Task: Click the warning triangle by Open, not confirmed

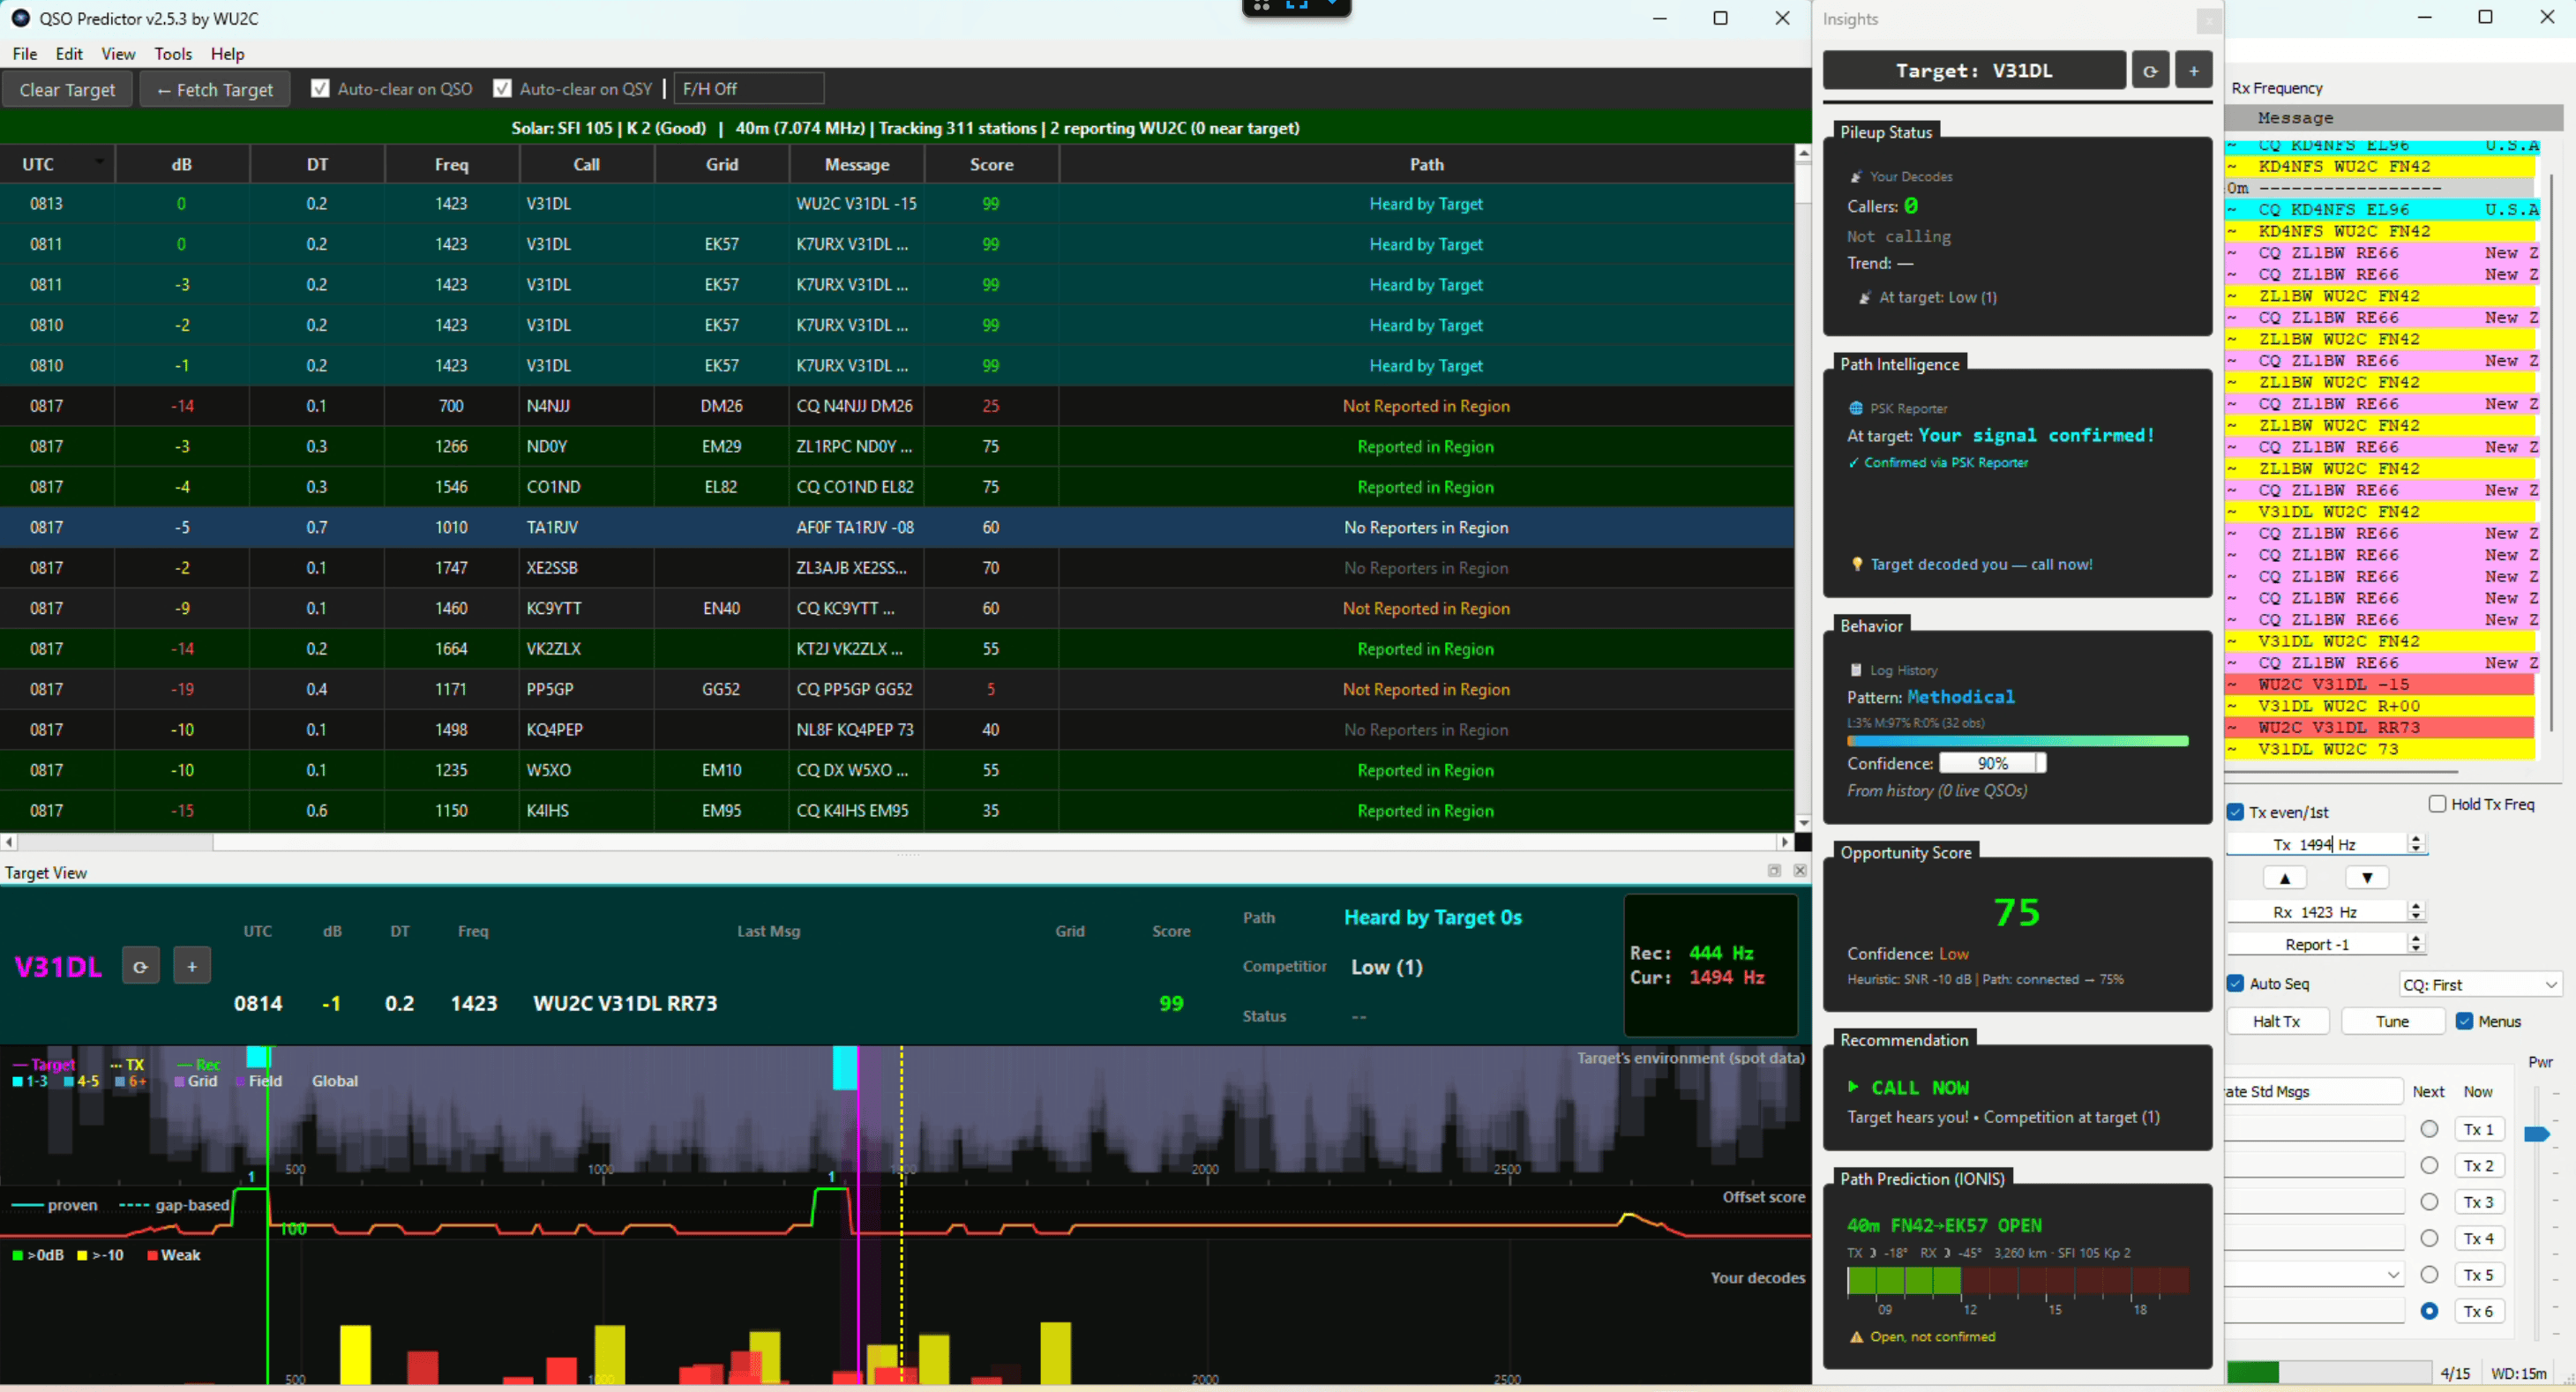Action: [1857, 1337]
